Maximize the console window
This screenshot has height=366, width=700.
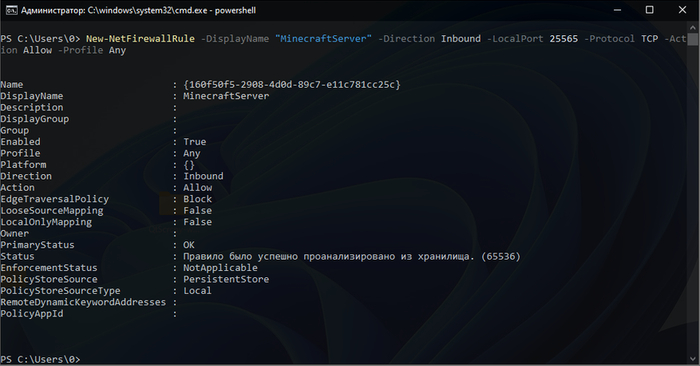tap(650, 10)
